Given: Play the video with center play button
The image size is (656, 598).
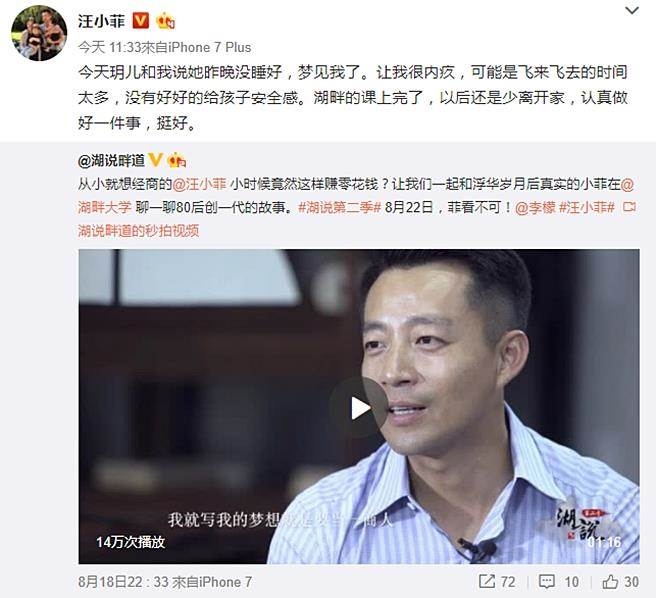Looking at the screenshot, I should tap(359, 408).
